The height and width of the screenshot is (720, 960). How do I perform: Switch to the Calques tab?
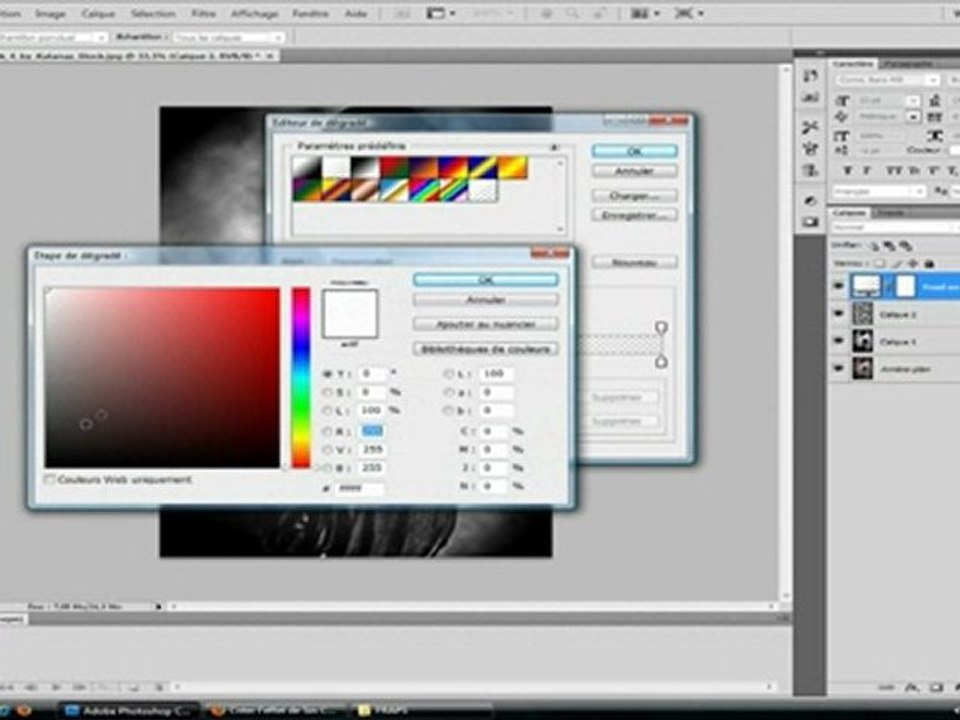pyautogui.click(x=850, y=213)
